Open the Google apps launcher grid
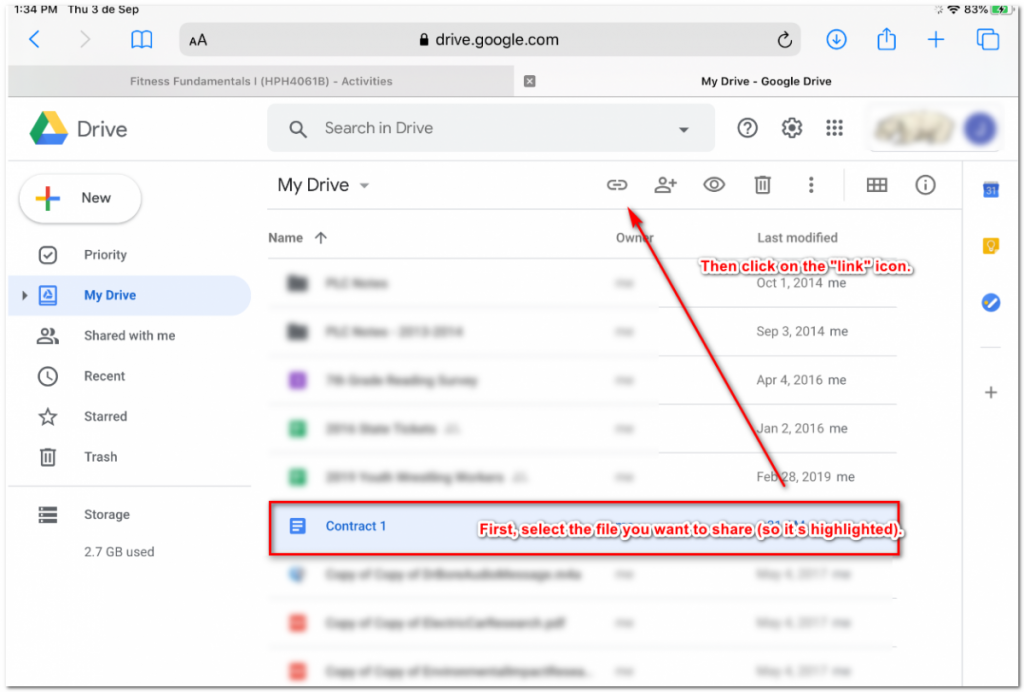 pyautogui.click(x=834, y=128)
